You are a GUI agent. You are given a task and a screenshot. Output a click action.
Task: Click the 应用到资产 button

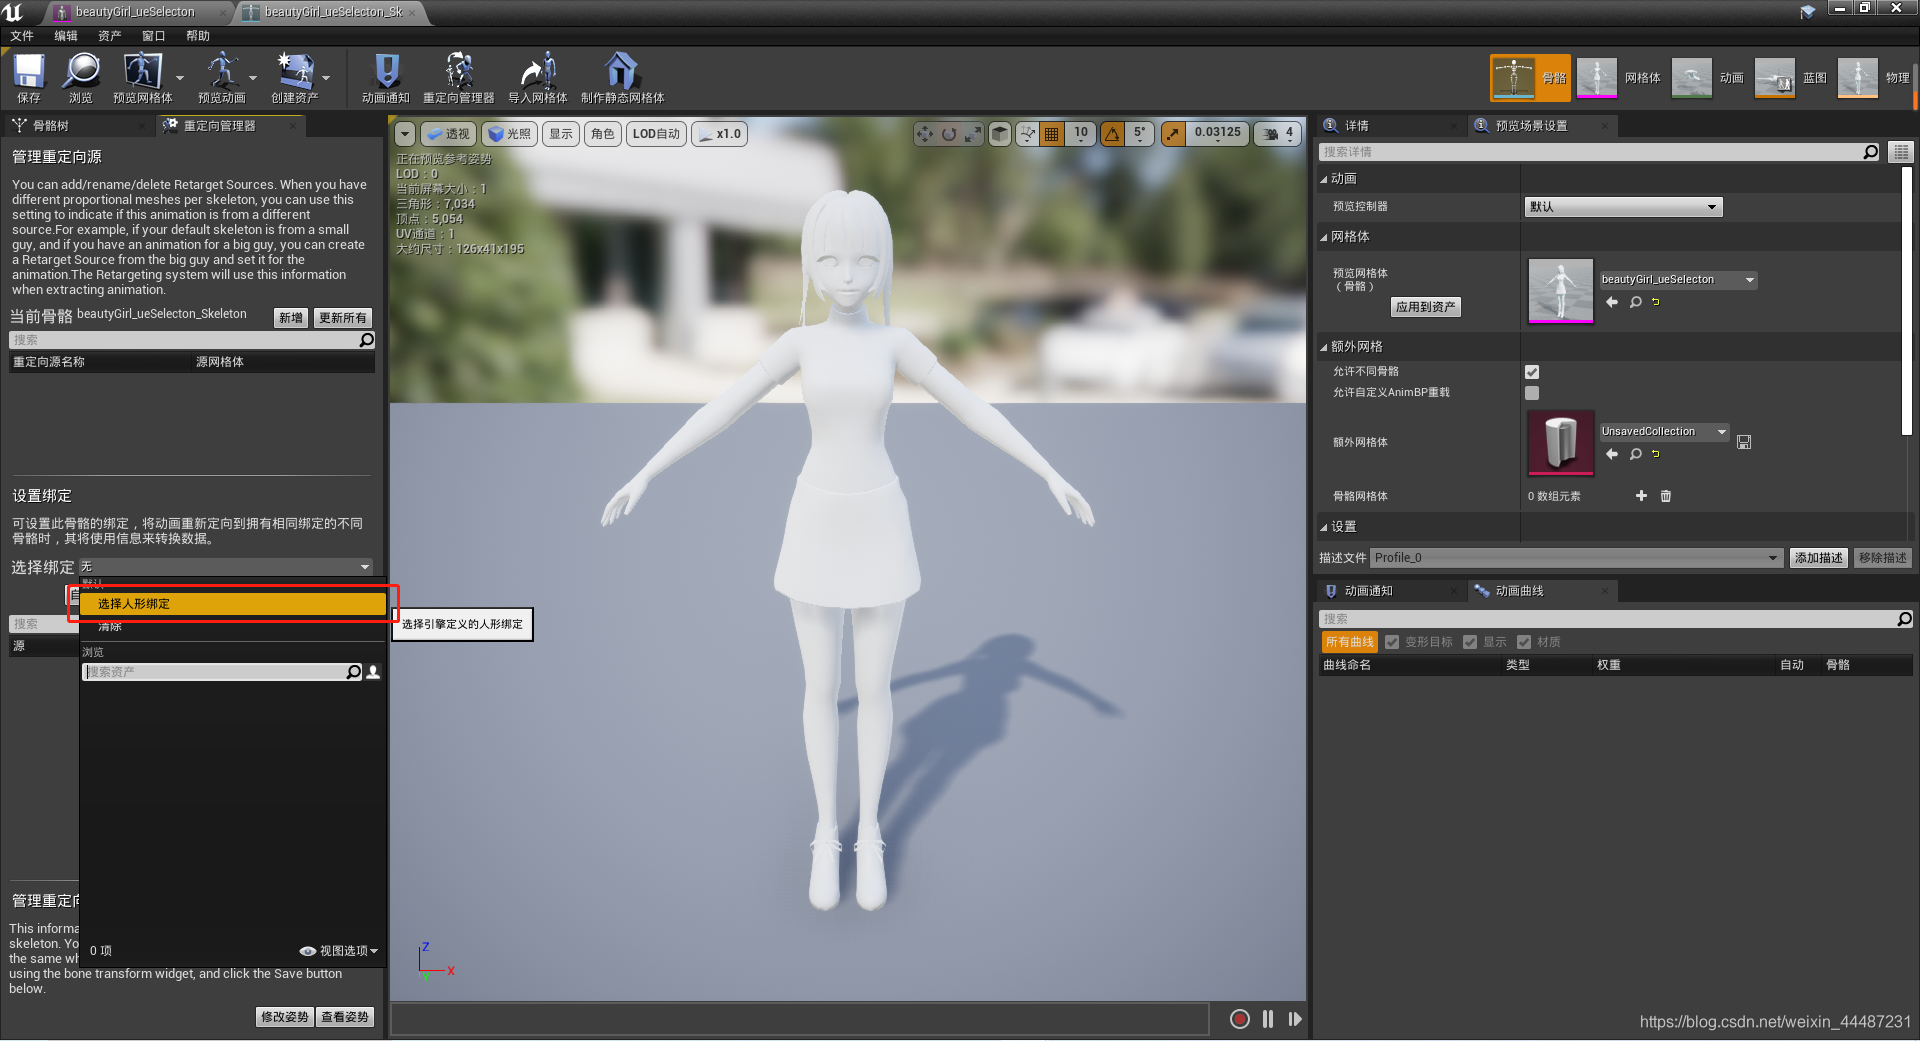[1426, 307]
